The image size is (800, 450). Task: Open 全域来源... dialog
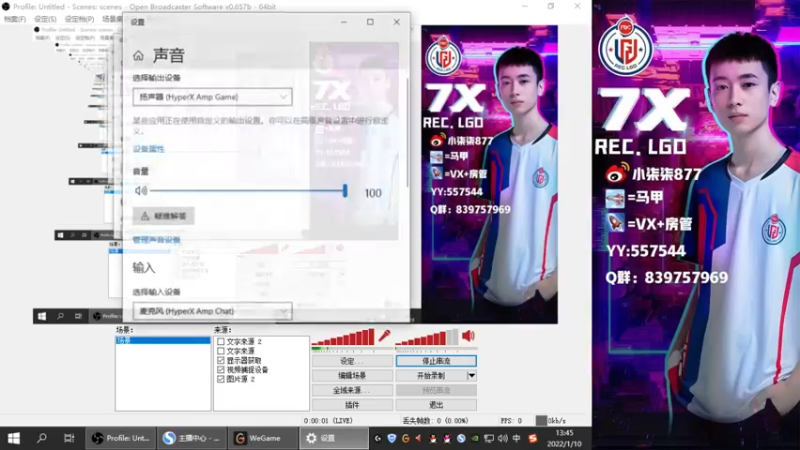(352, 390)
